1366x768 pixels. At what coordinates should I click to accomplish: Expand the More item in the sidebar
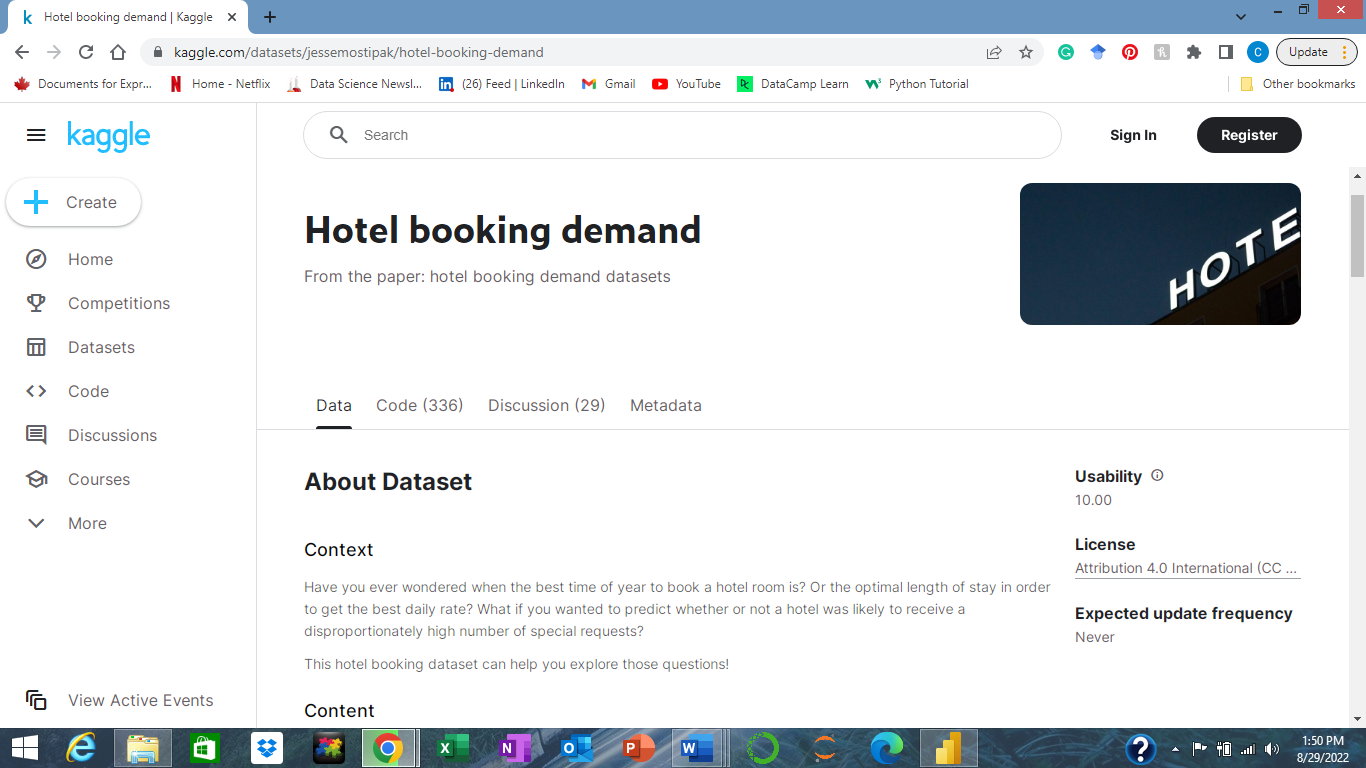click(36, 523)
